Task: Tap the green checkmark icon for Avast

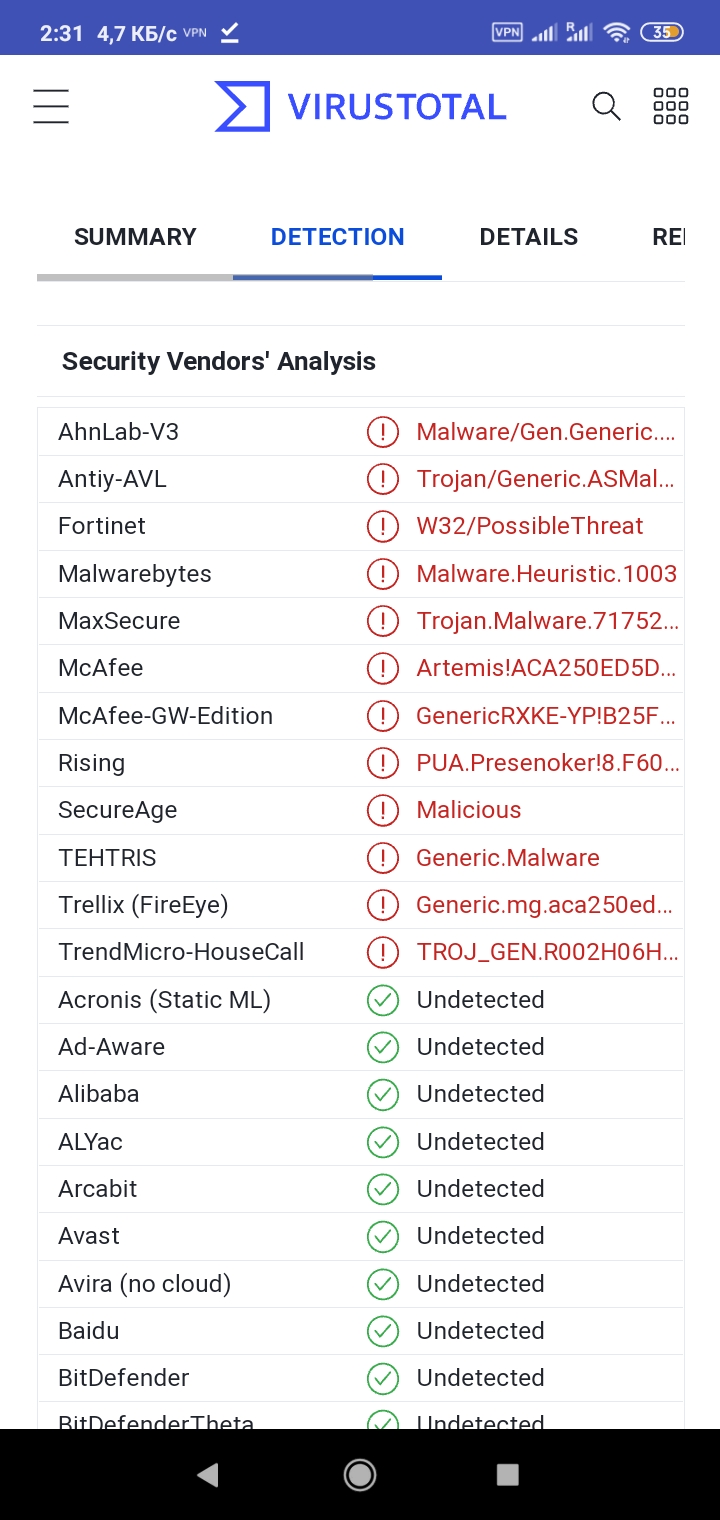Action: tap(383, 1236)
